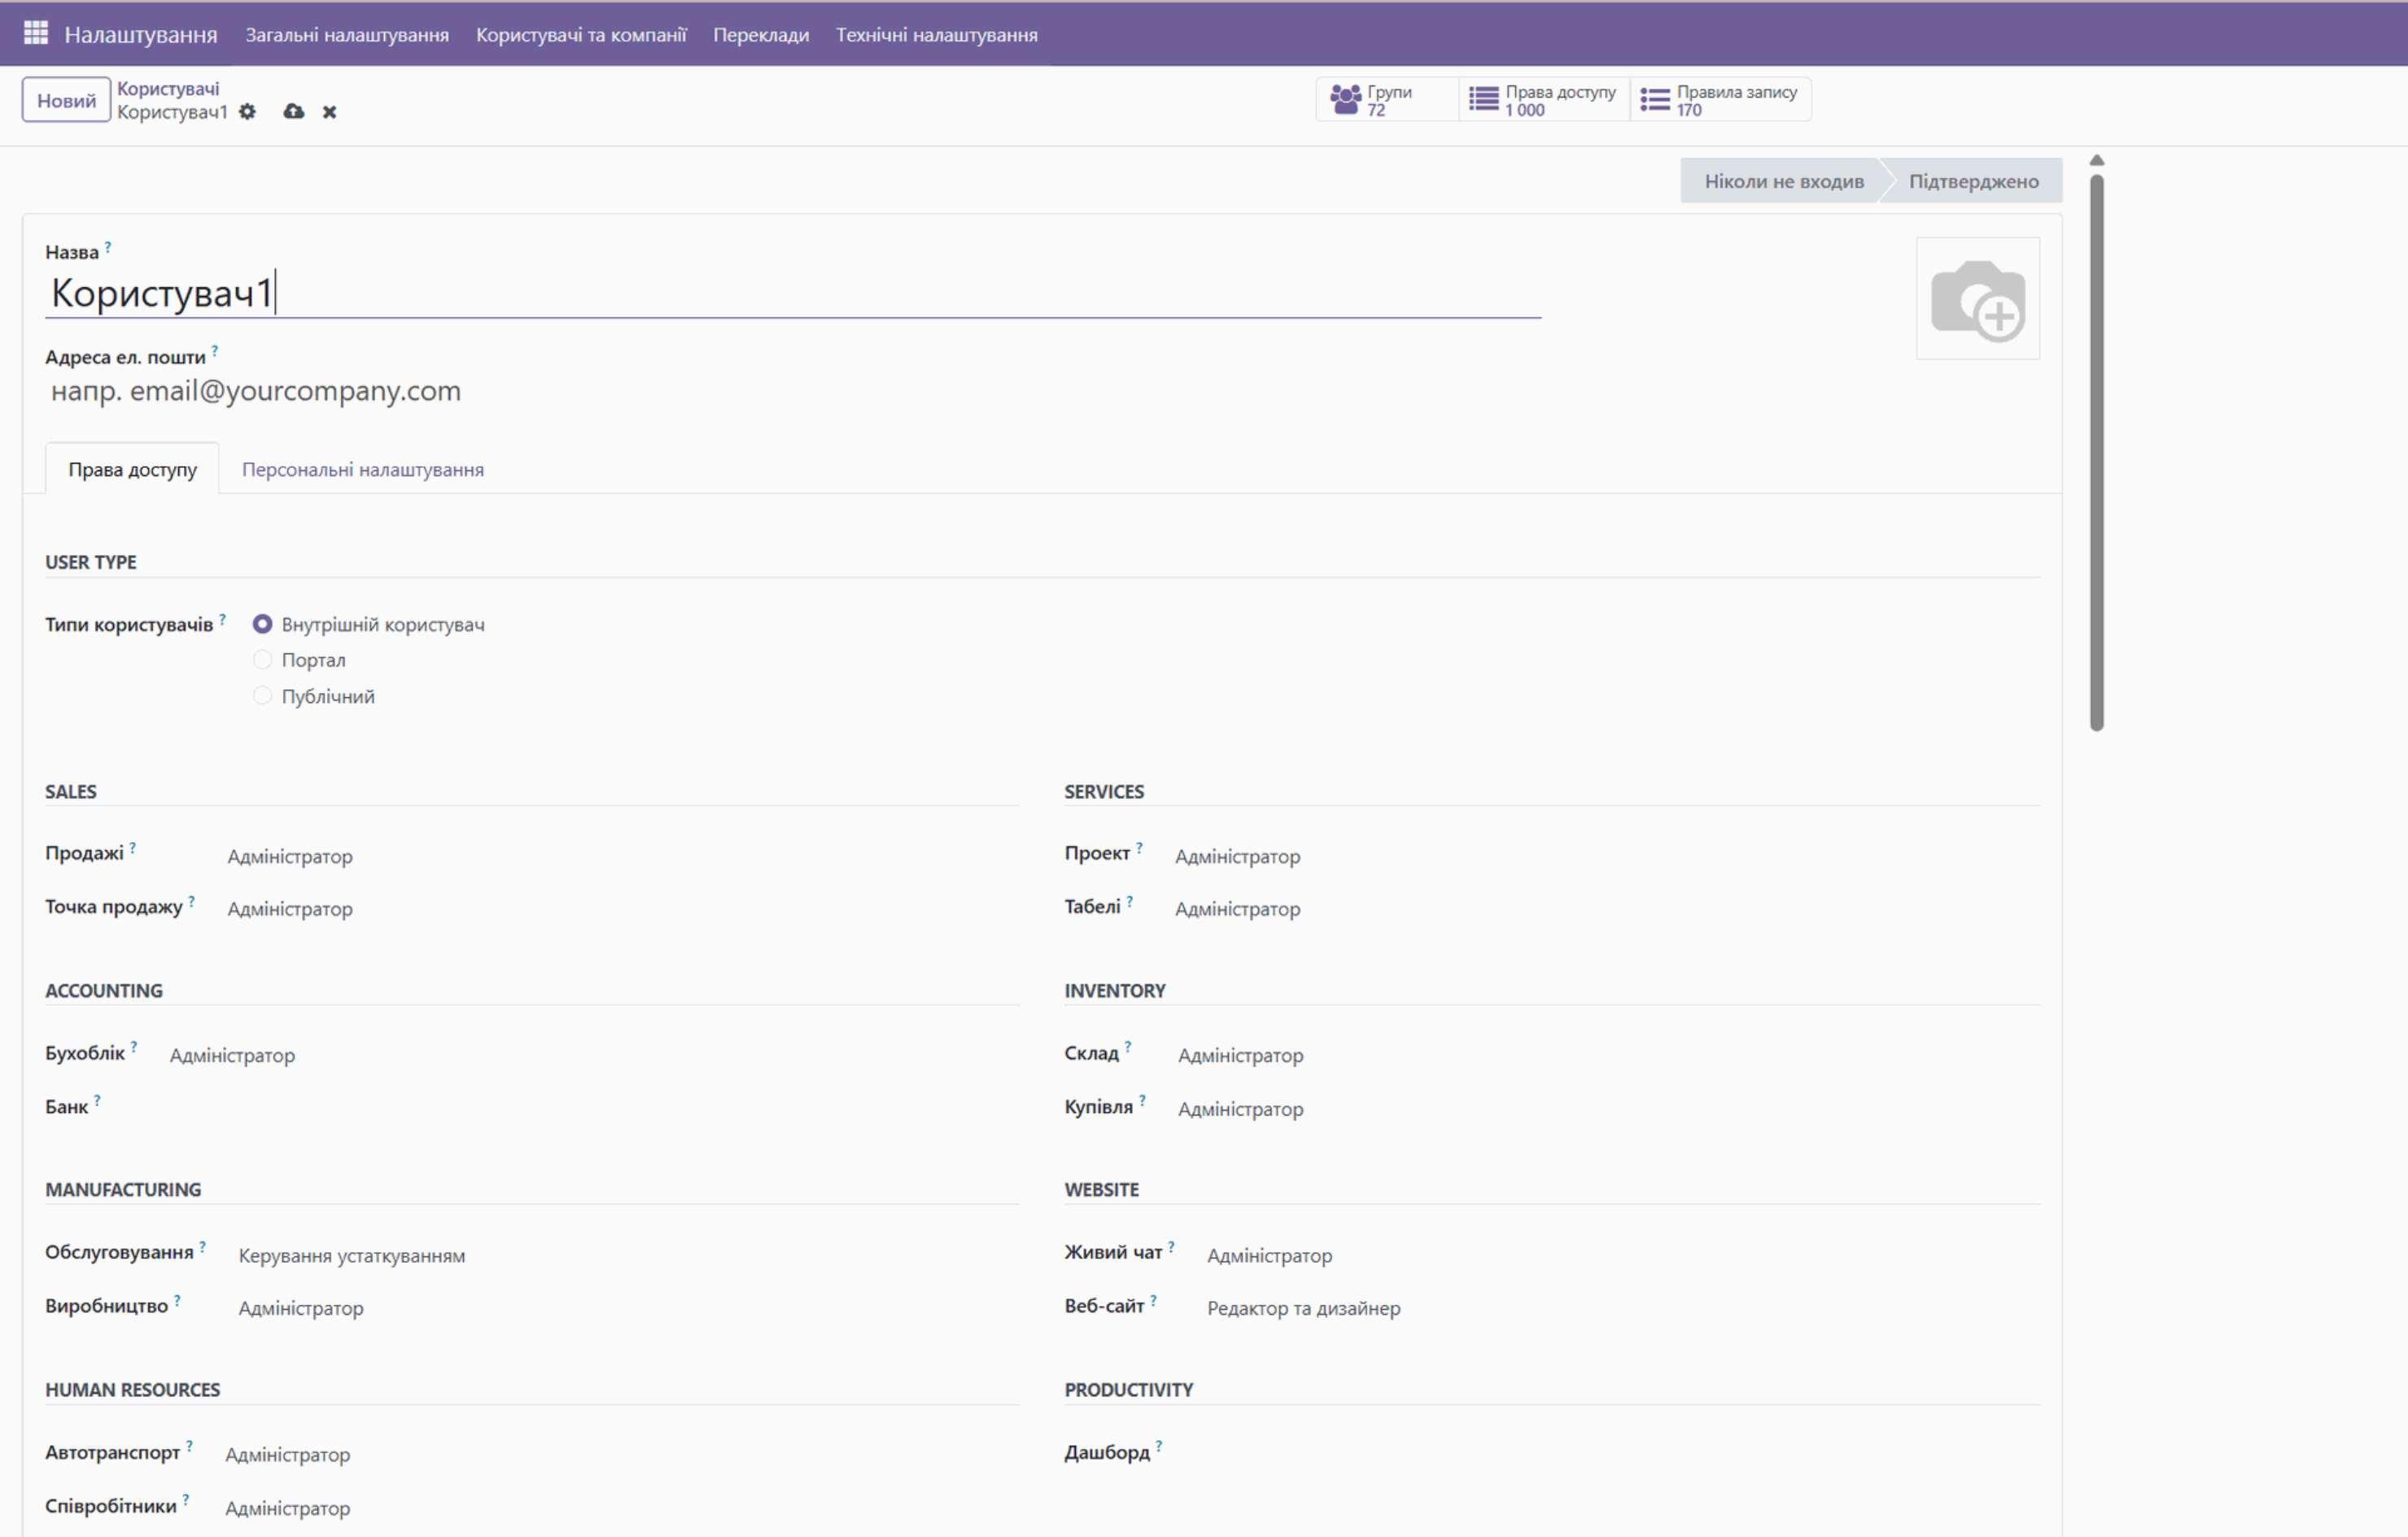Image resolution: width=2408 pixels, height=1537 pixels.
Task: Open the Веб-сайт role dropdown
Action: (1303, 1308)
